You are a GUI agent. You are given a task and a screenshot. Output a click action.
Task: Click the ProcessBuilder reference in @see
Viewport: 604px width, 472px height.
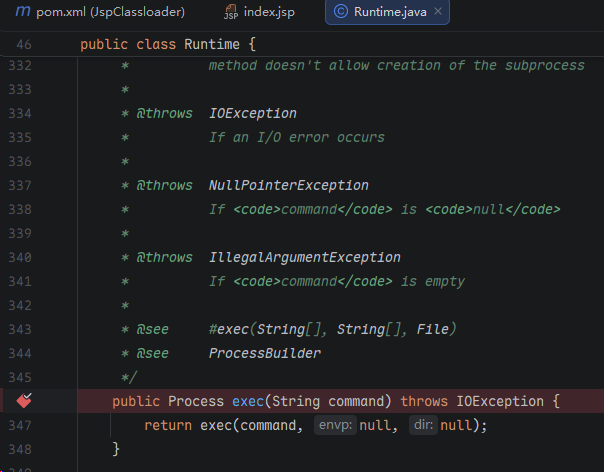pyautogui.click(x=264, y=353)
